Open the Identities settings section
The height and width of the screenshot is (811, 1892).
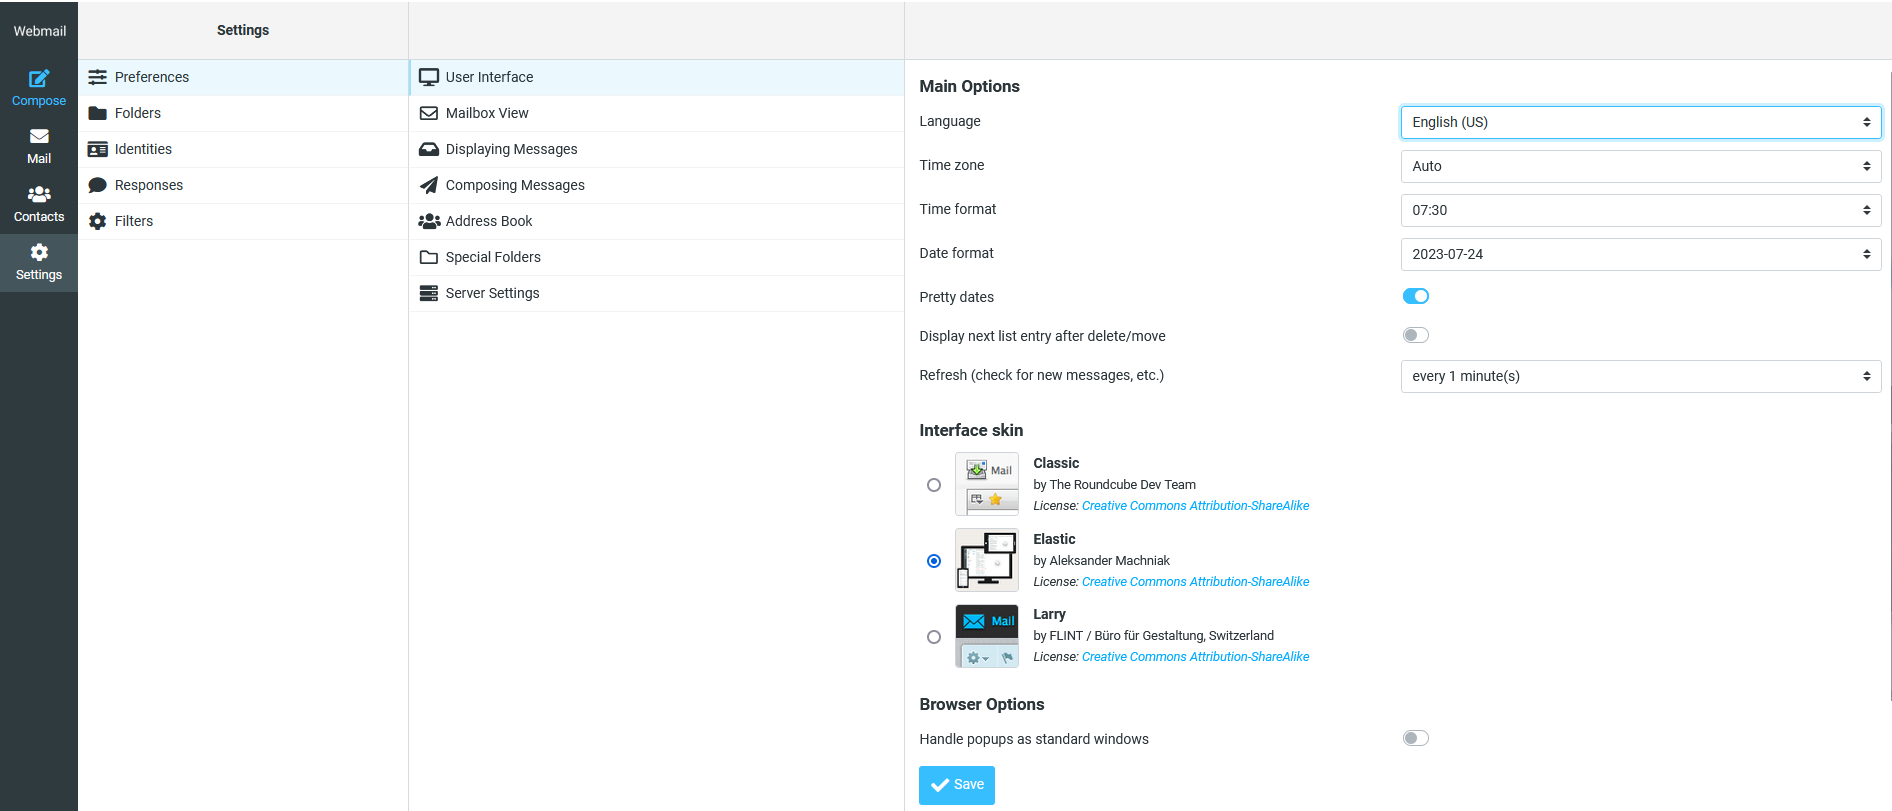(x=143, y=149)
